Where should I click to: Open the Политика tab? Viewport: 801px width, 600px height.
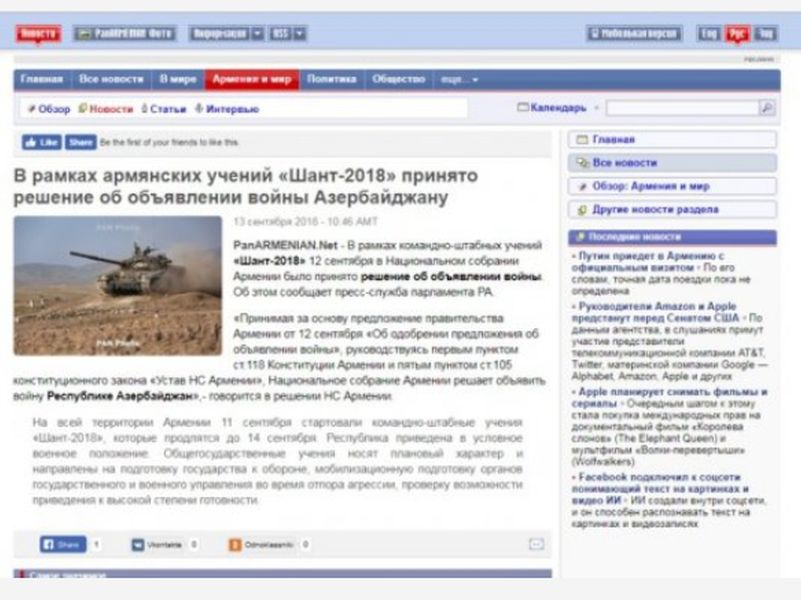(330, 80)
